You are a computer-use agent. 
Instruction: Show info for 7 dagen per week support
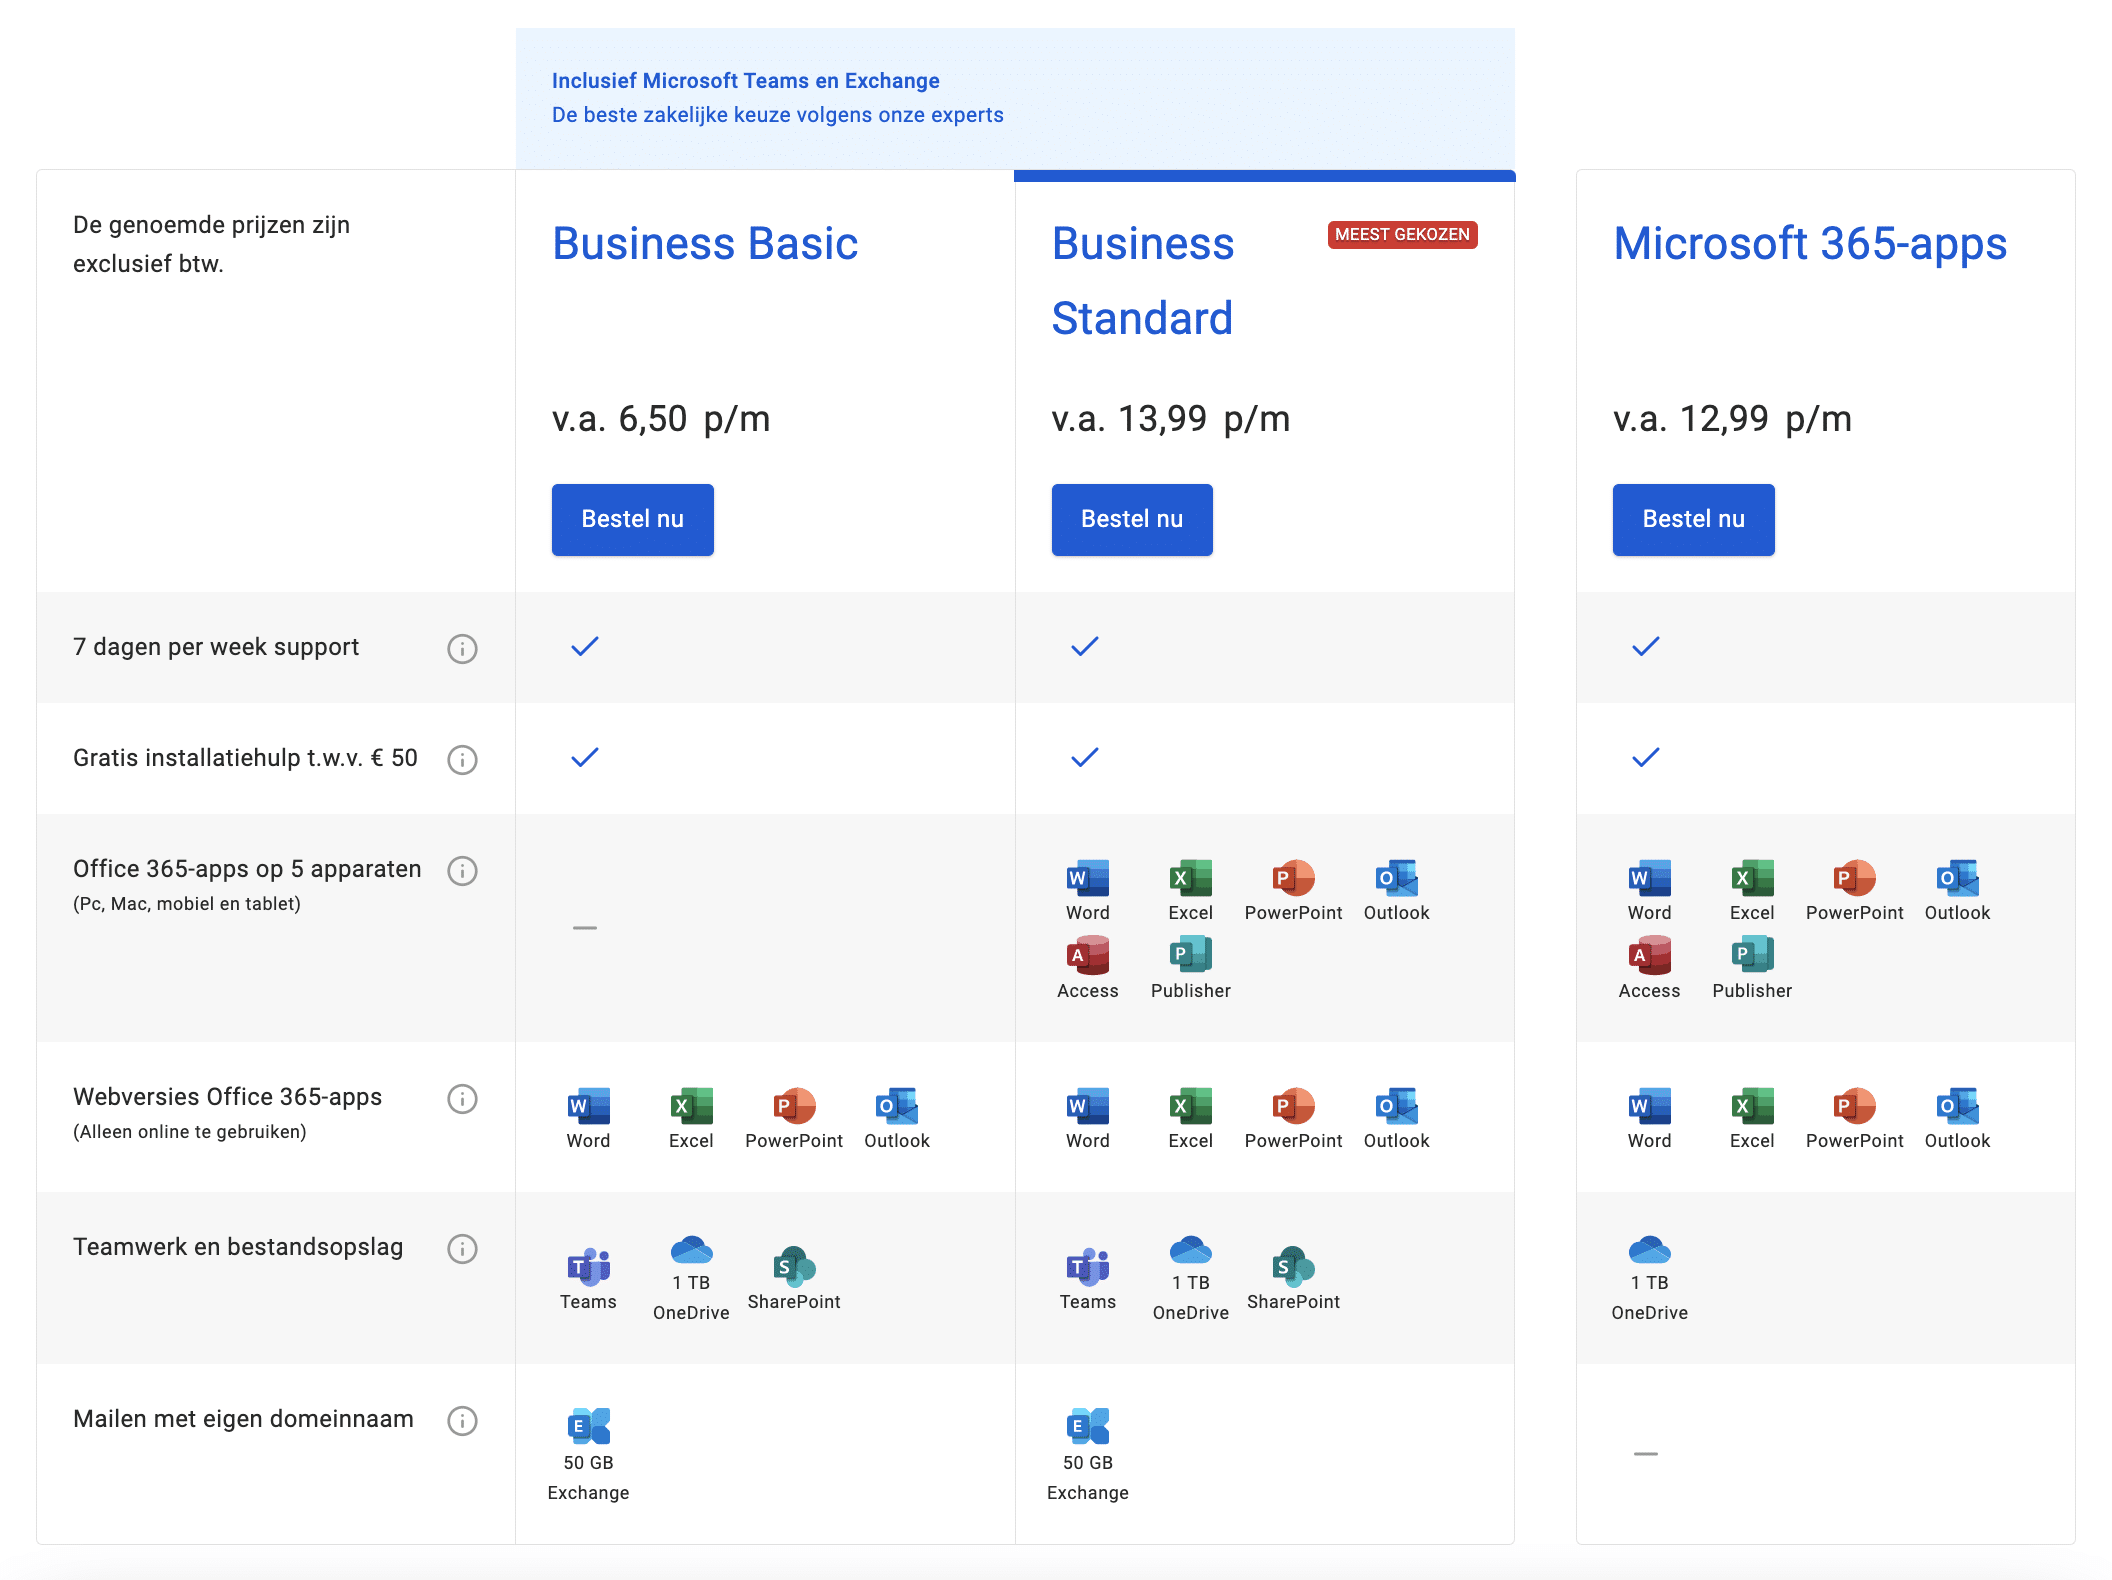462,648
